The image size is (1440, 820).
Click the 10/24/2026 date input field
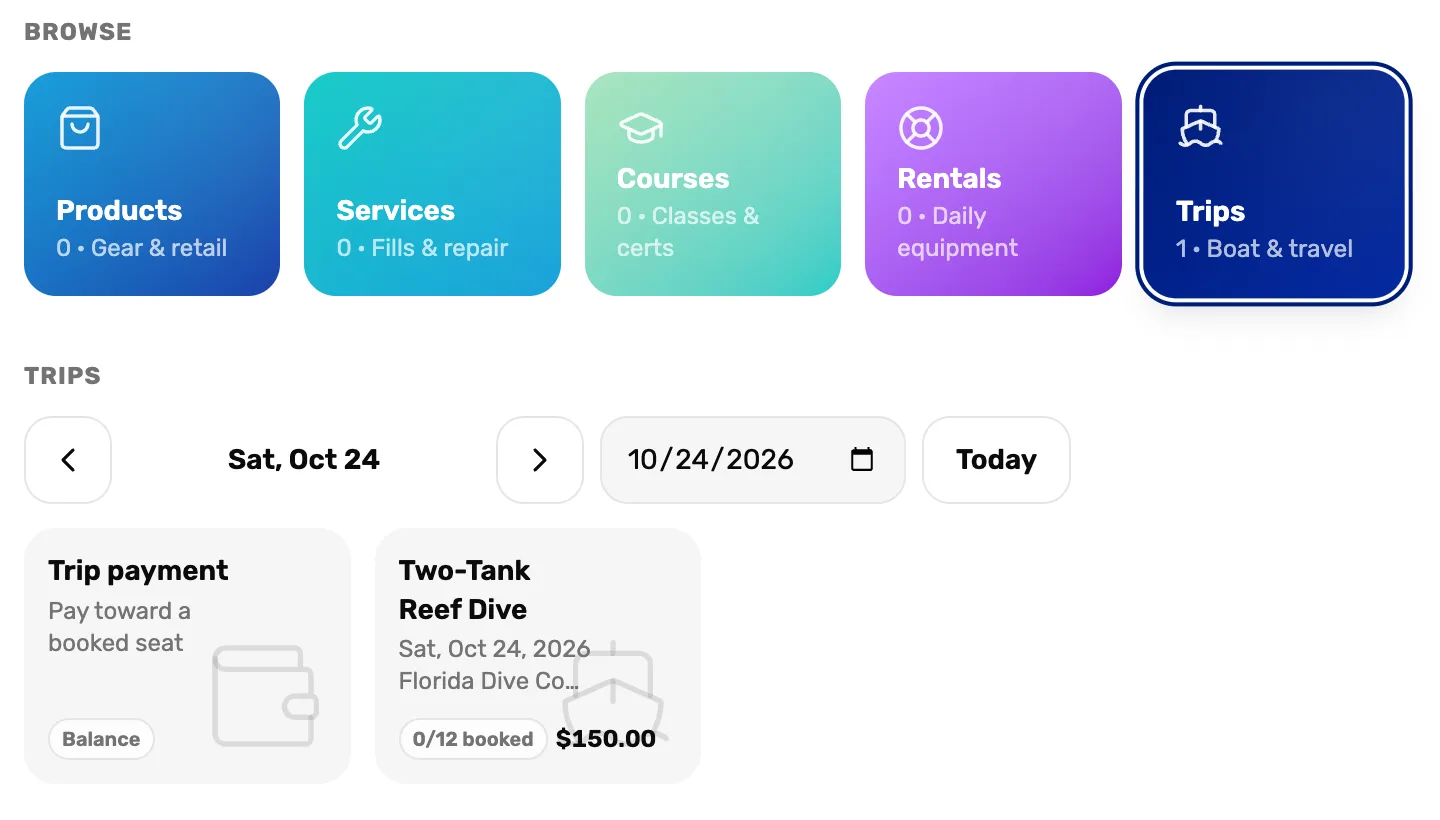[x=752, y=460]
